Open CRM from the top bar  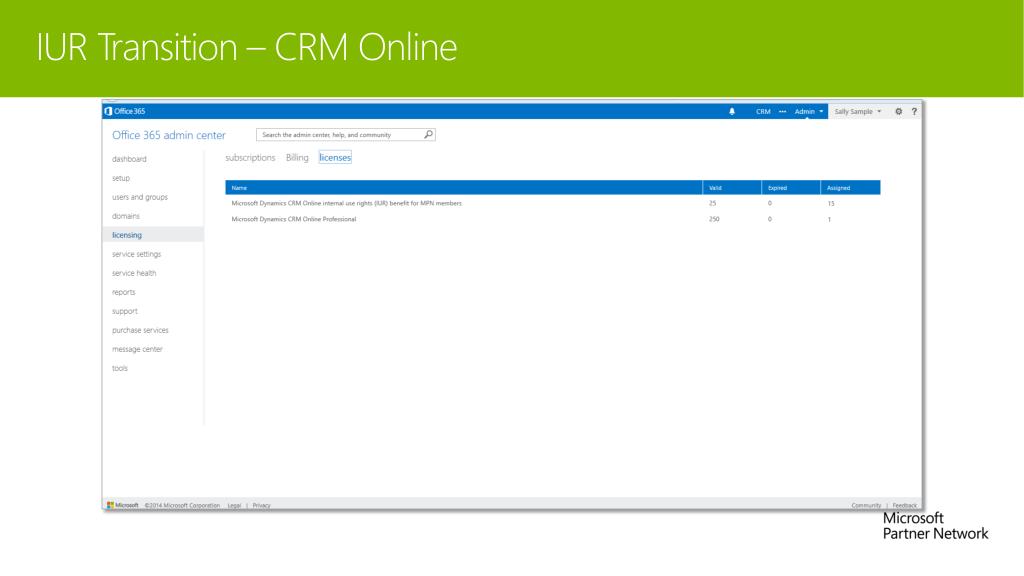[763, 112]
